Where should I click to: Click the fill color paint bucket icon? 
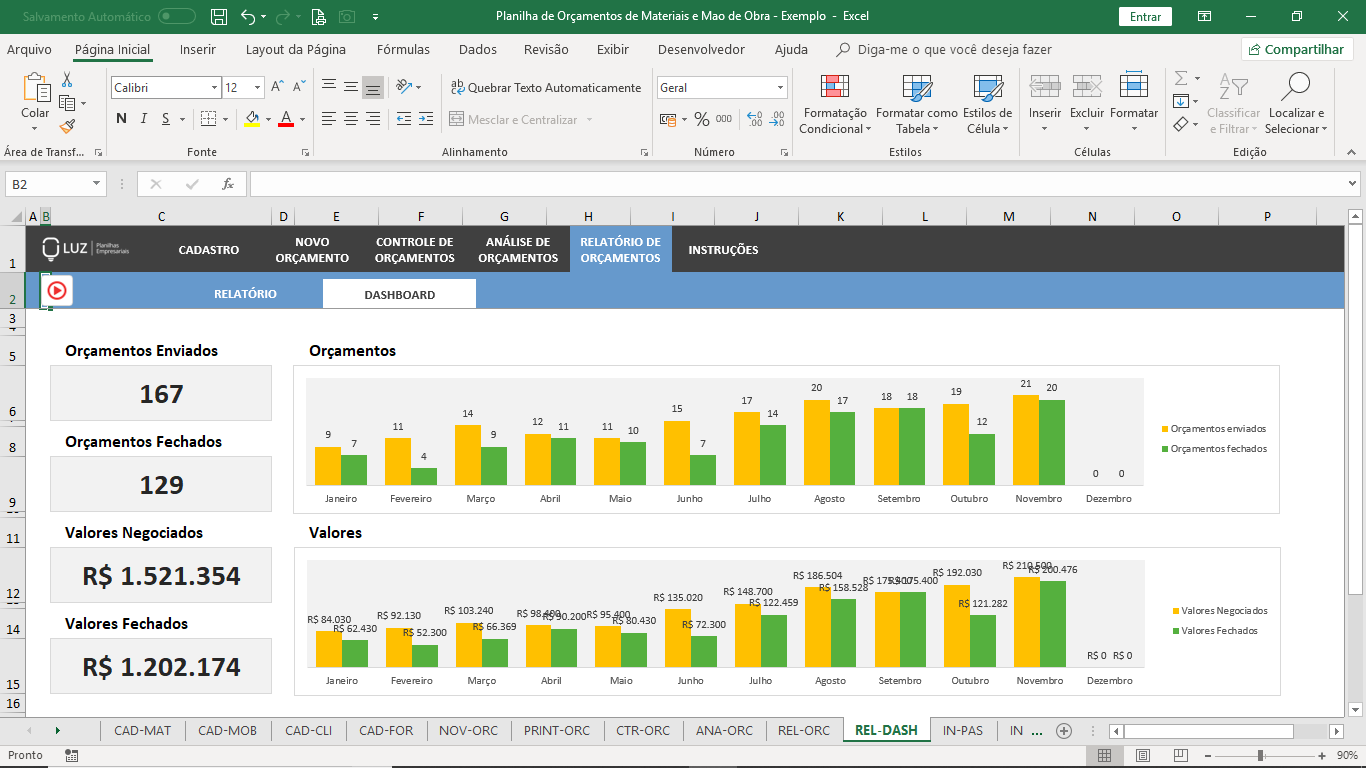coord(252,119)
